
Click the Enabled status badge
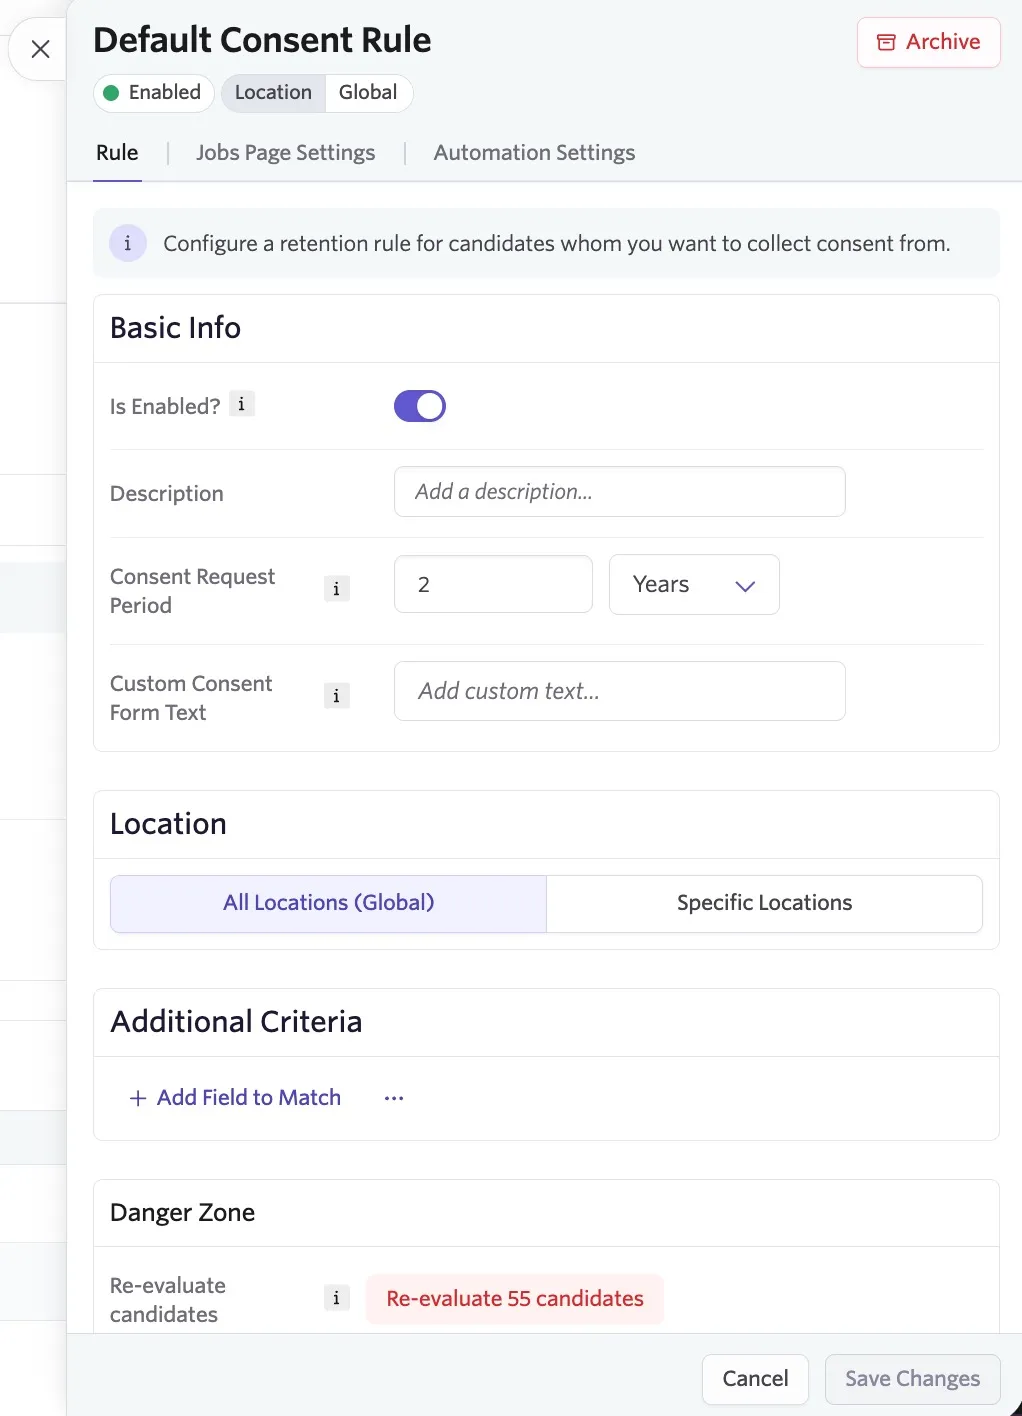(x=153, y=93)
